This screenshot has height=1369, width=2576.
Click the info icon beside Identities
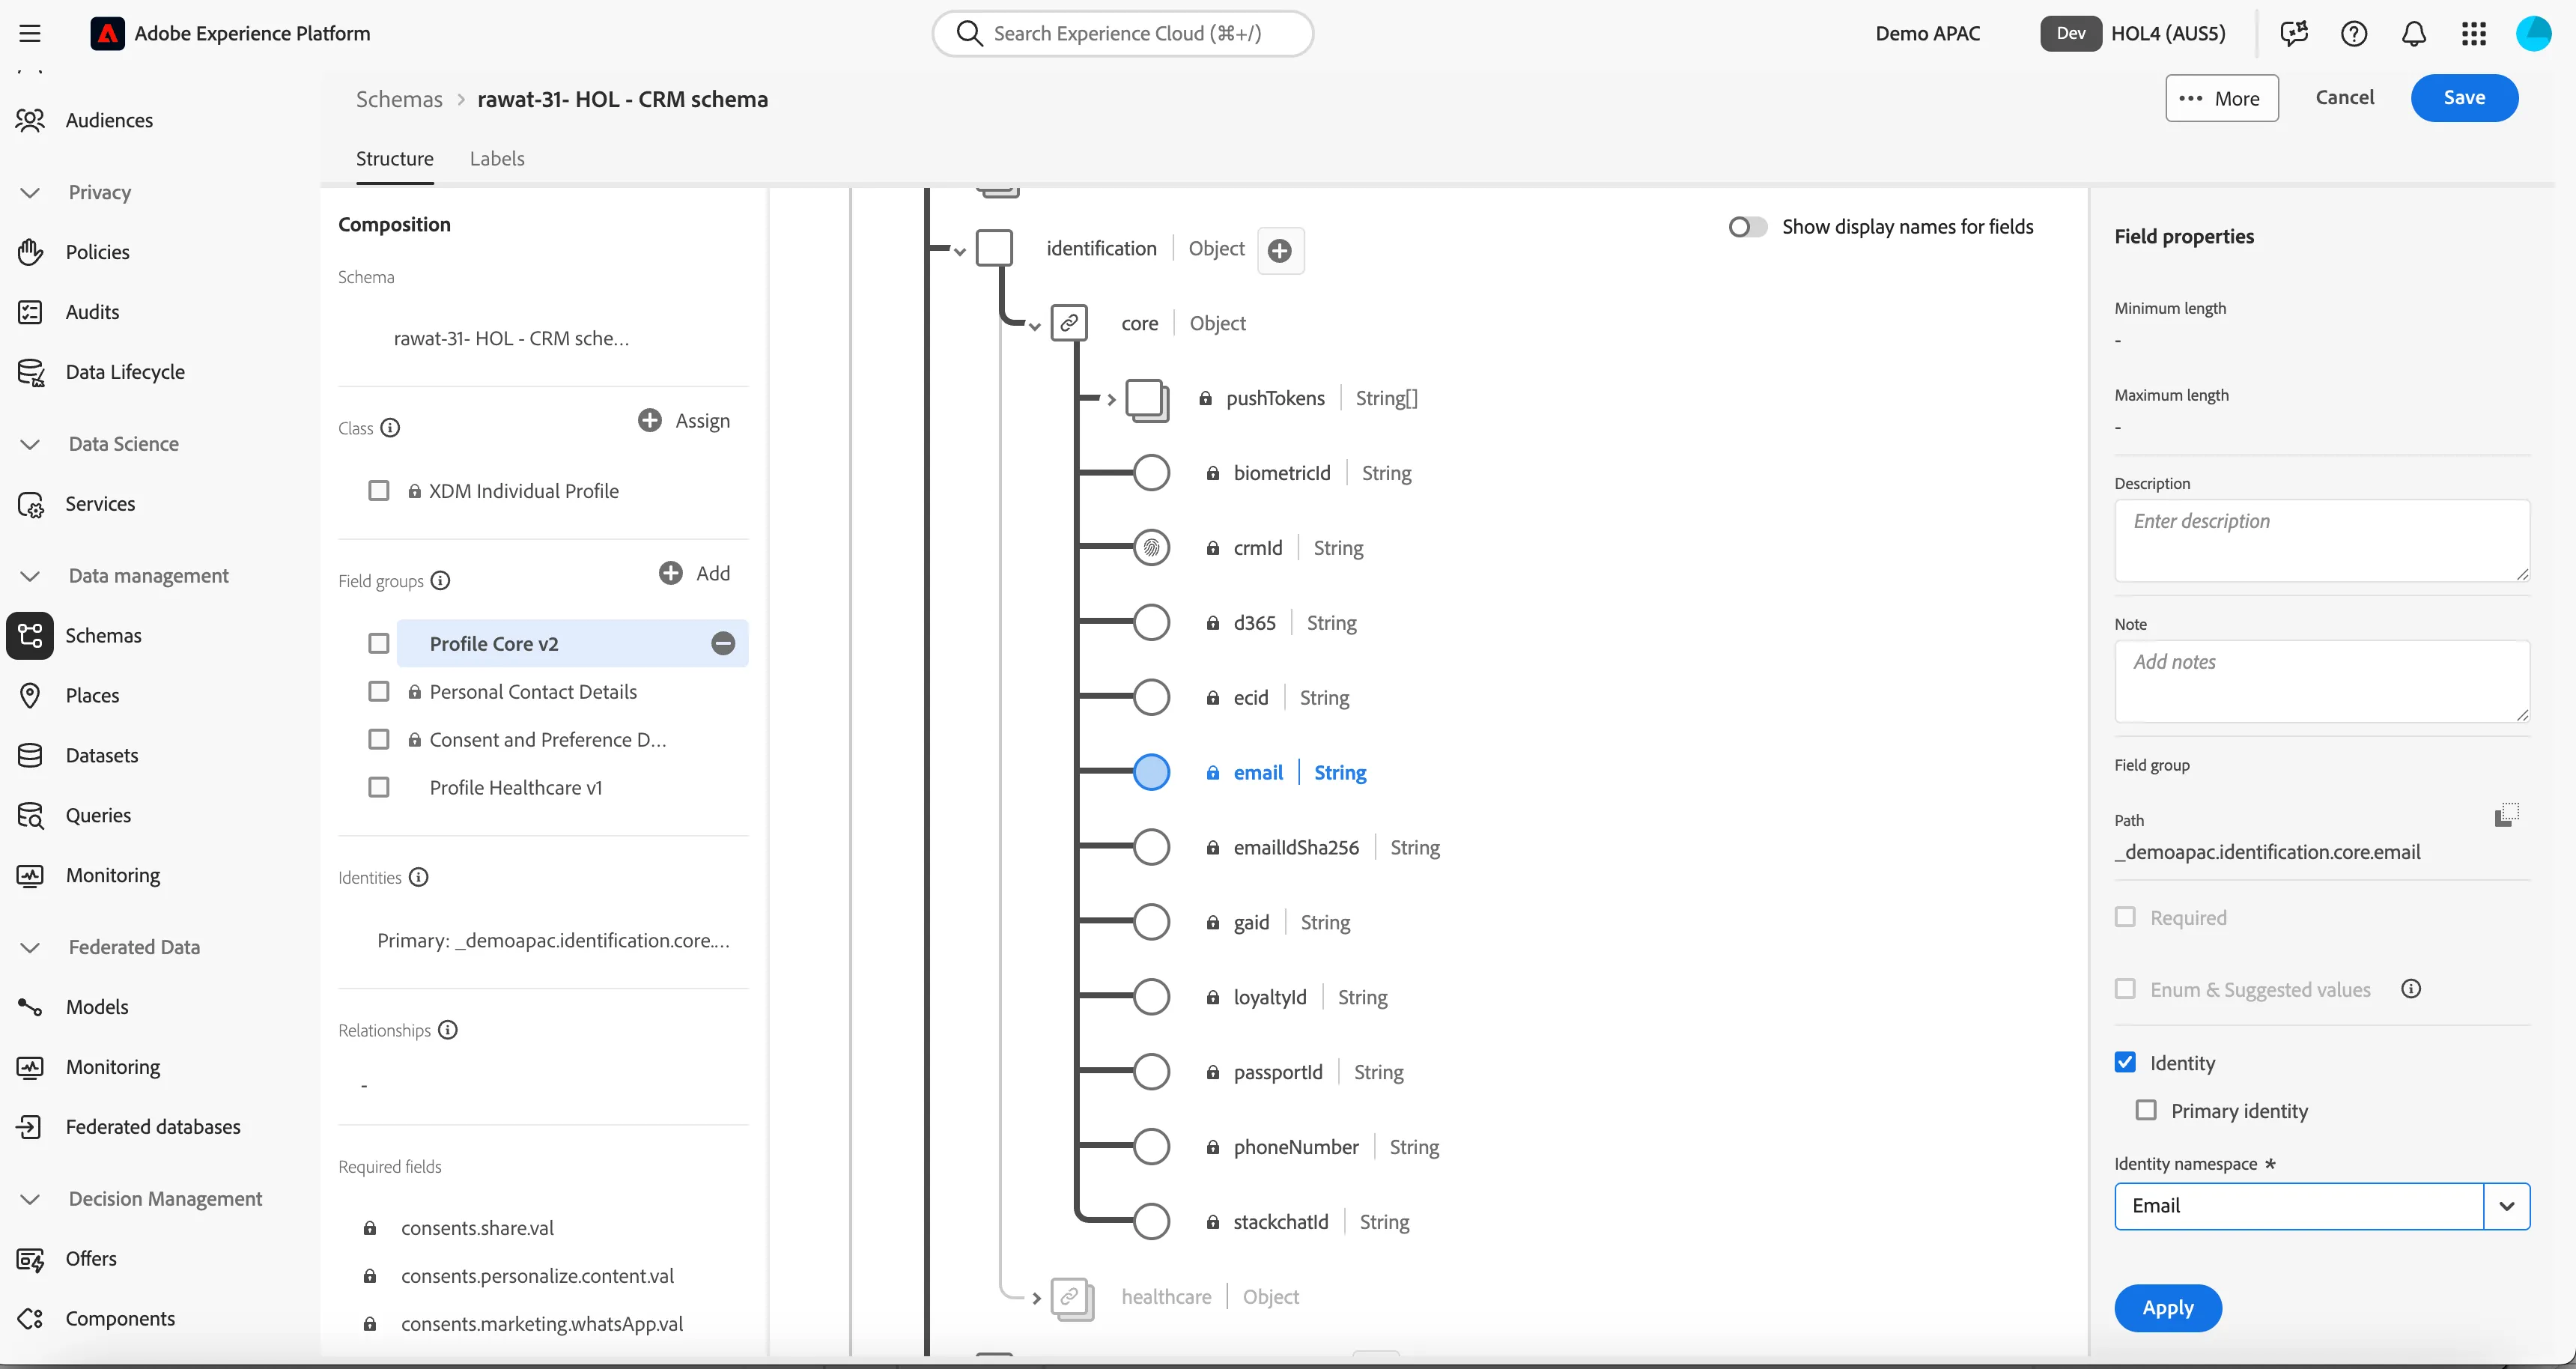click(x=419, y=877)
